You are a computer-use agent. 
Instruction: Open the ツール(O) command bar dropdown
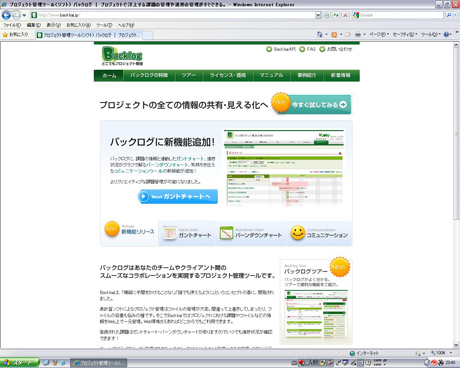click(431, 34)
